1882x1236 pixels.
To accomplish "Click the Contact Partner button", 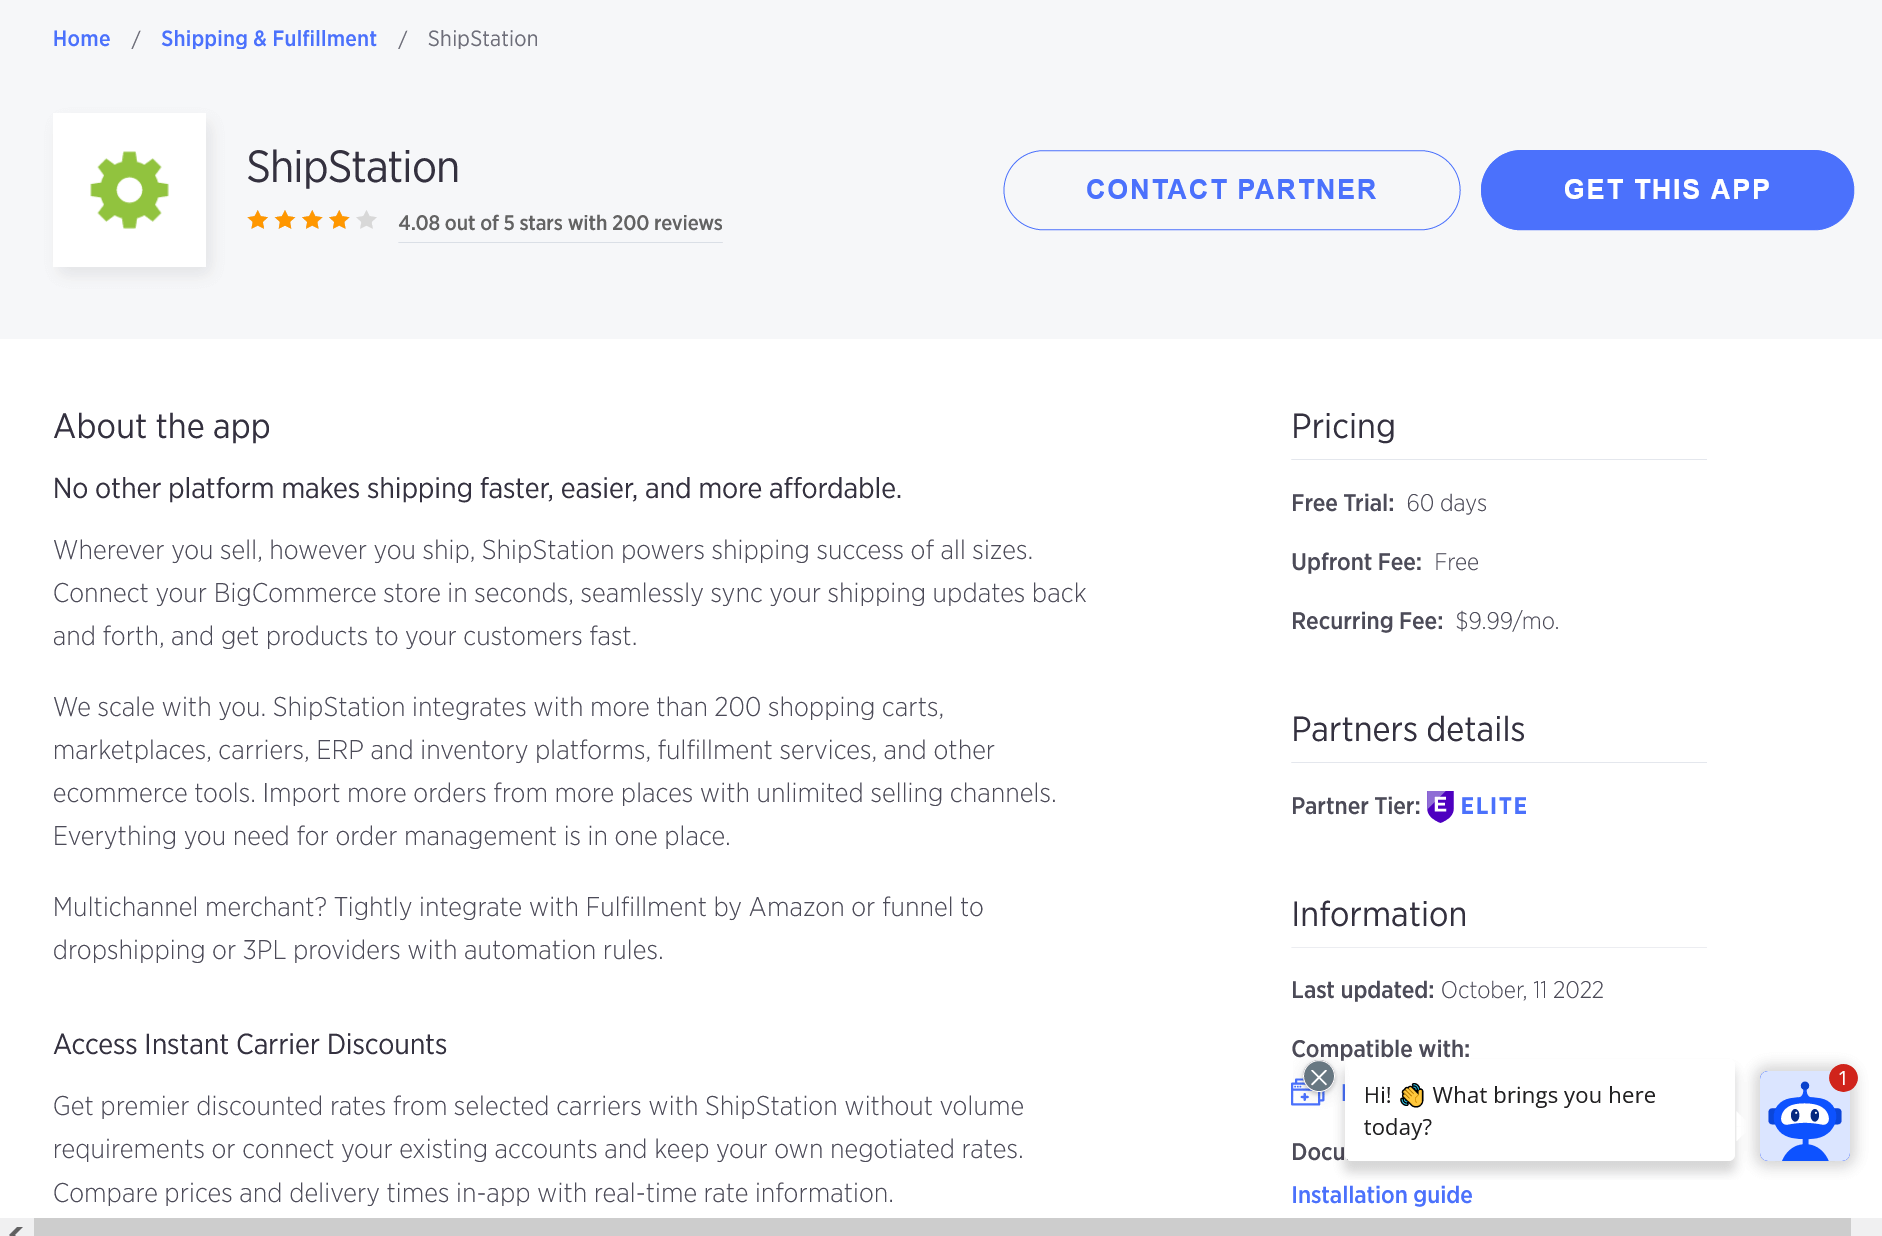I will 1232,190.
